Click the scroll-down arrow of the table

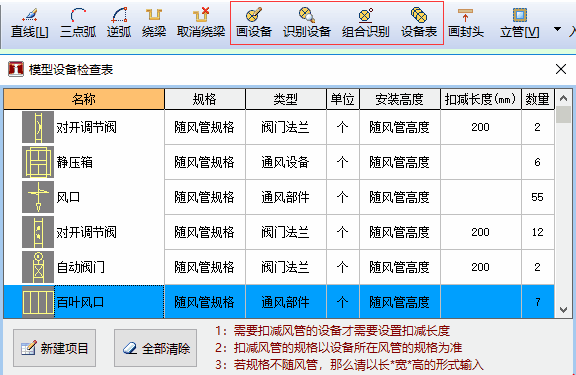pos(563,310)
